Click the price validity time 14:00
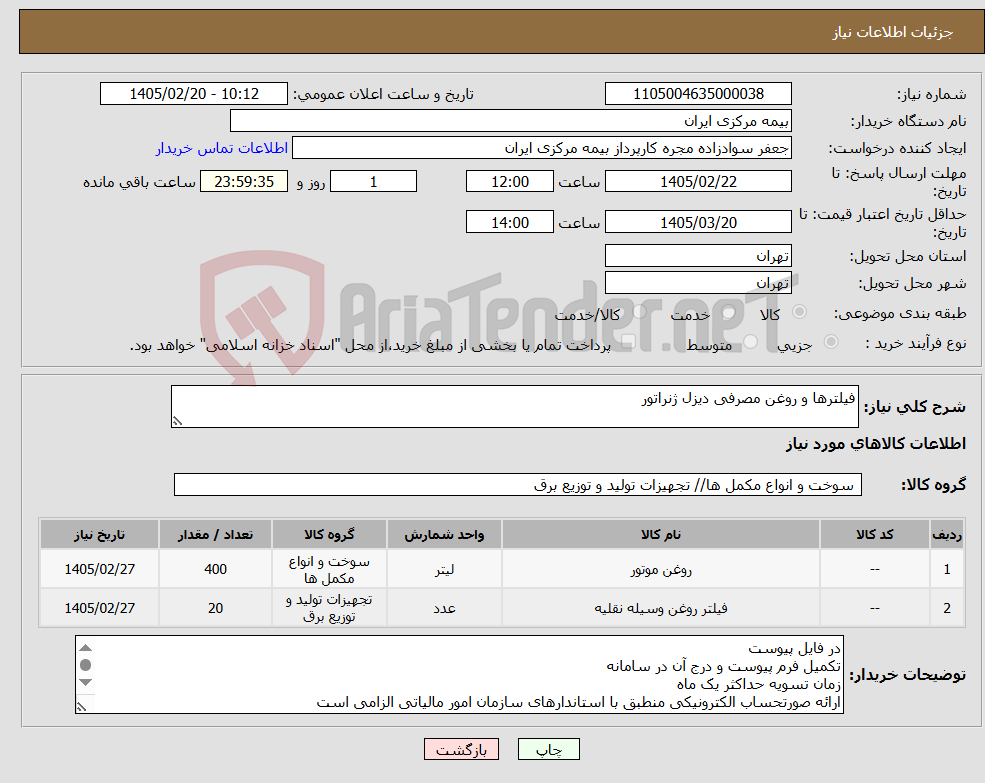The image size is (985, 783). (x=509, y=222)
